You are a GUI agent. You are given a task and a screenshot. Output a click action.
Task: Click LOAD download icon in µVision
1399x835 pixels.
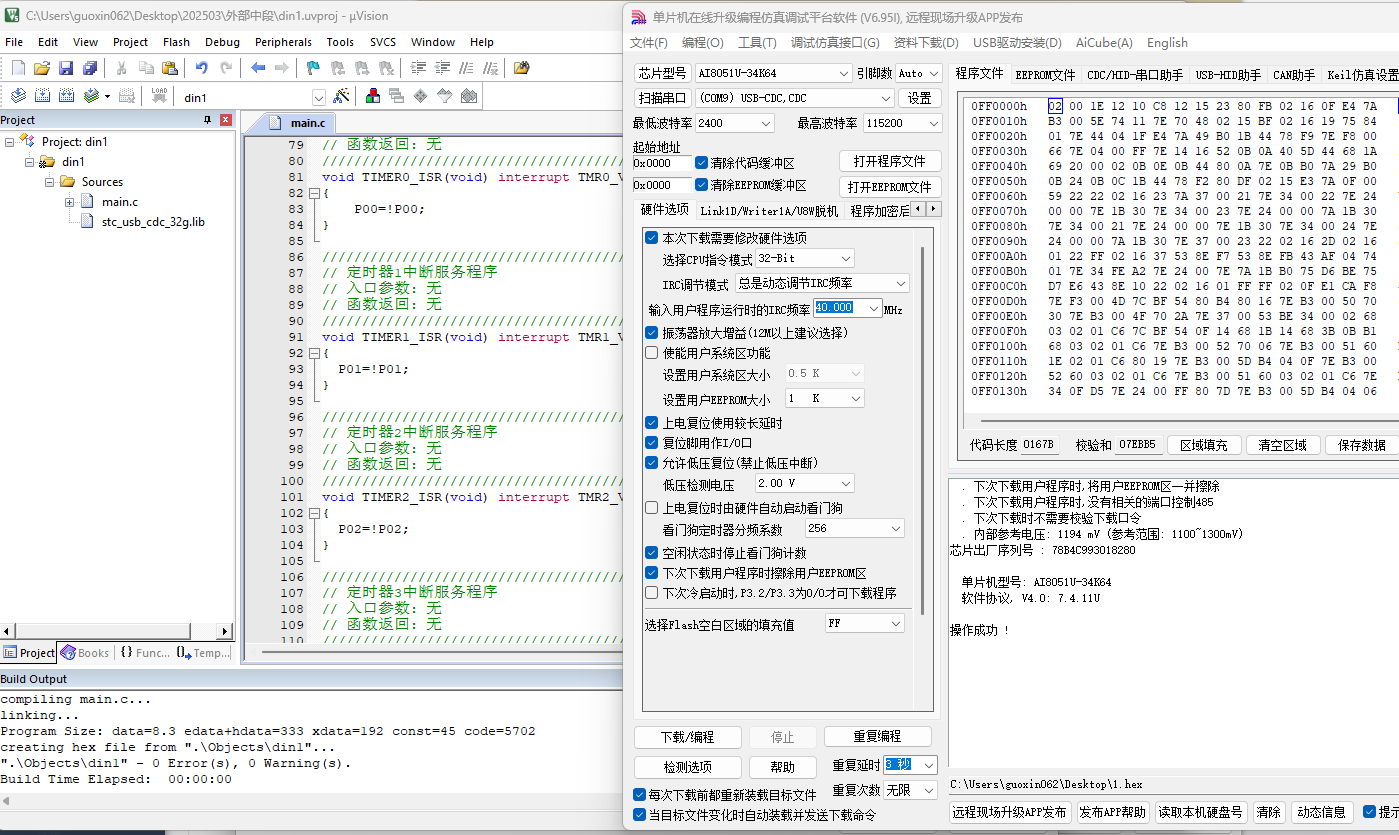pyautogui.click(x=159, y=96)
